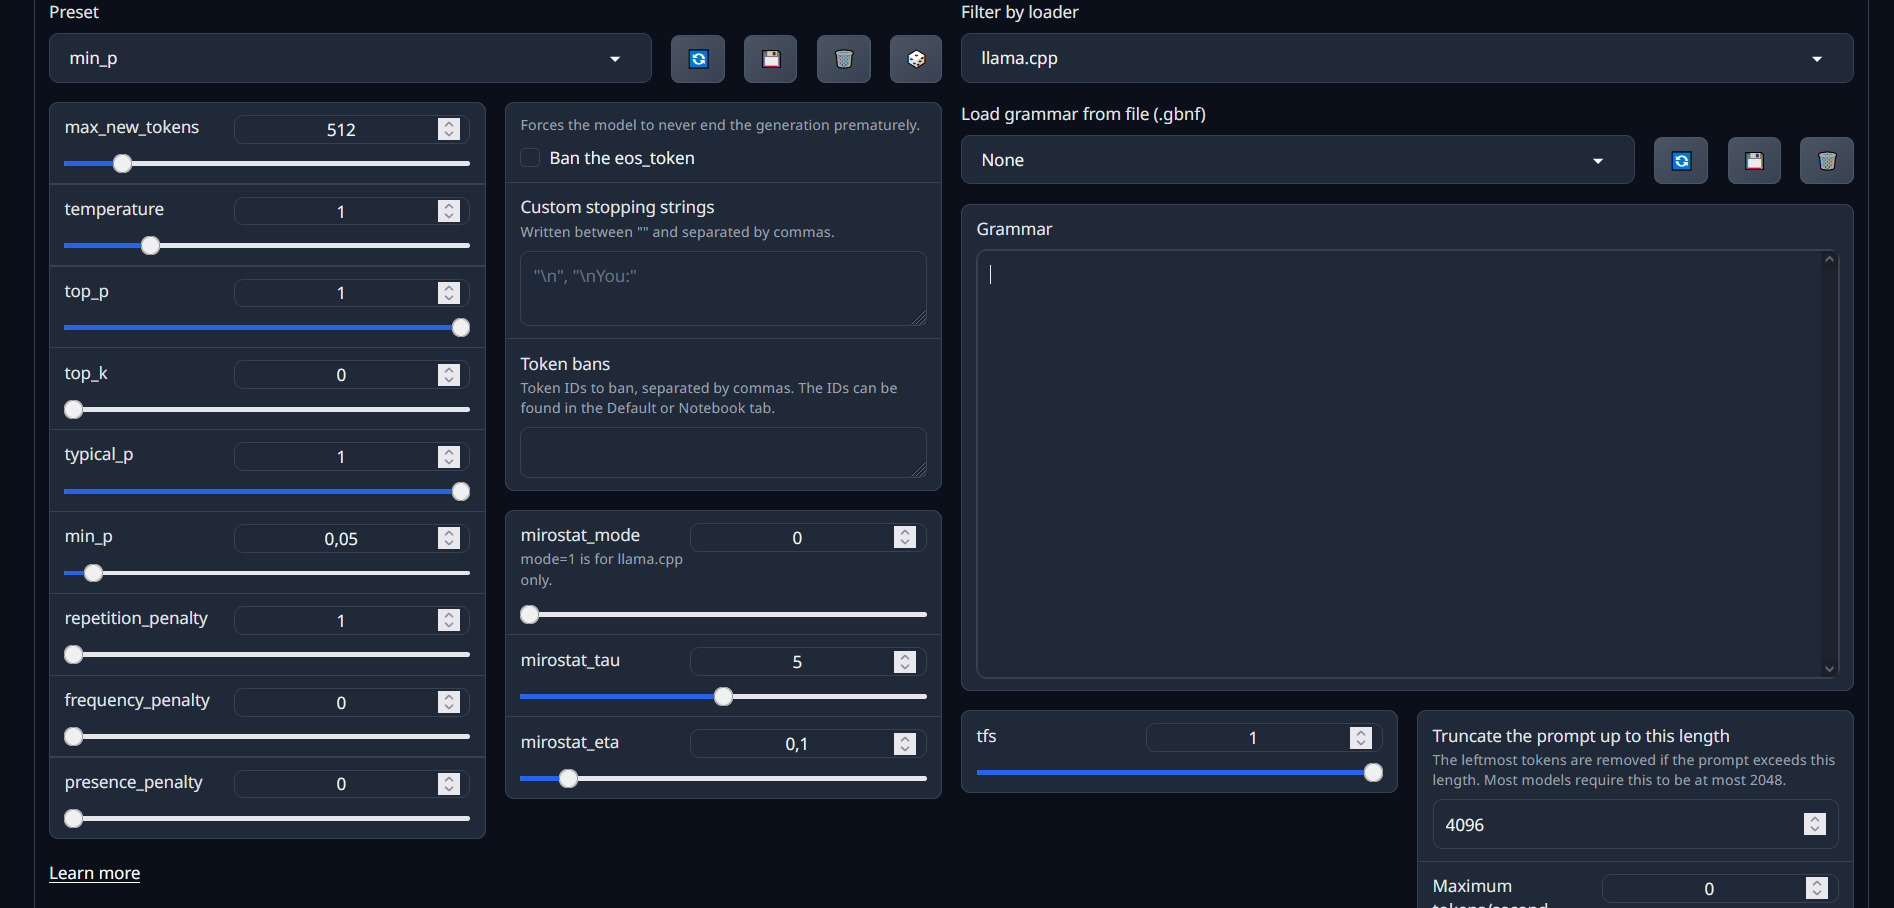Save the grammar file
Image resolution: width=1894 pixels, height=908 pixels.
coord(1754,161)
